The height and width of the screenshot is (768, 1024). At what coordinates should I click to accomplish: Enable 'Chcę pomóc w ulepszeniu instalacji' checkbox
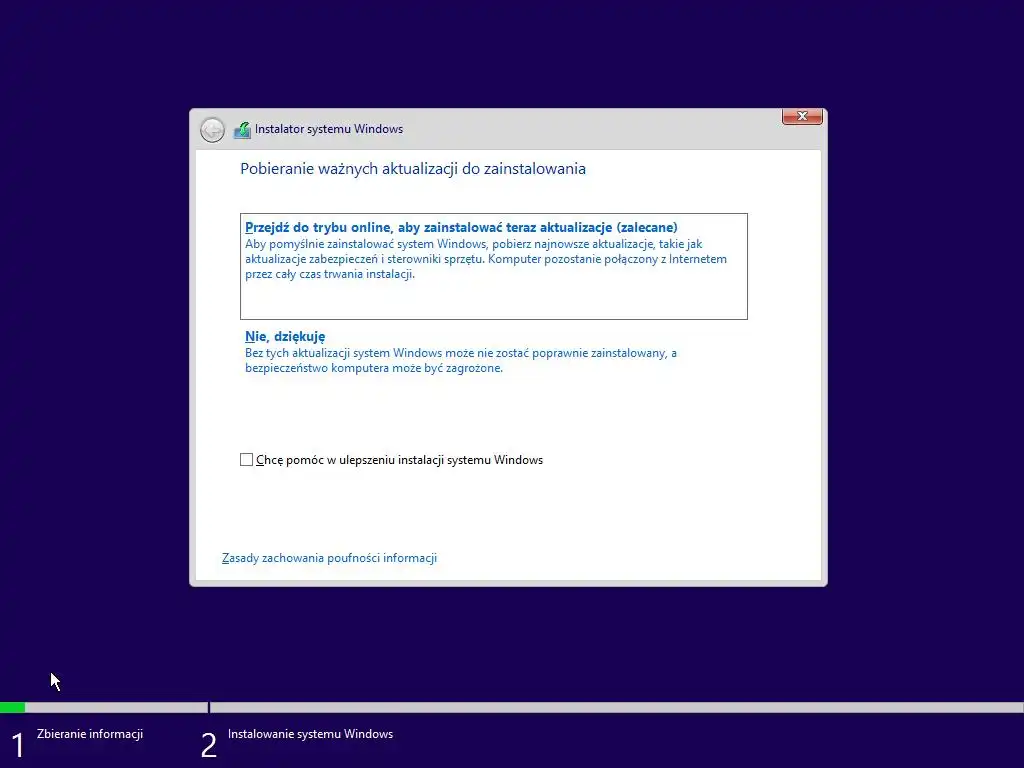point(246,460)
